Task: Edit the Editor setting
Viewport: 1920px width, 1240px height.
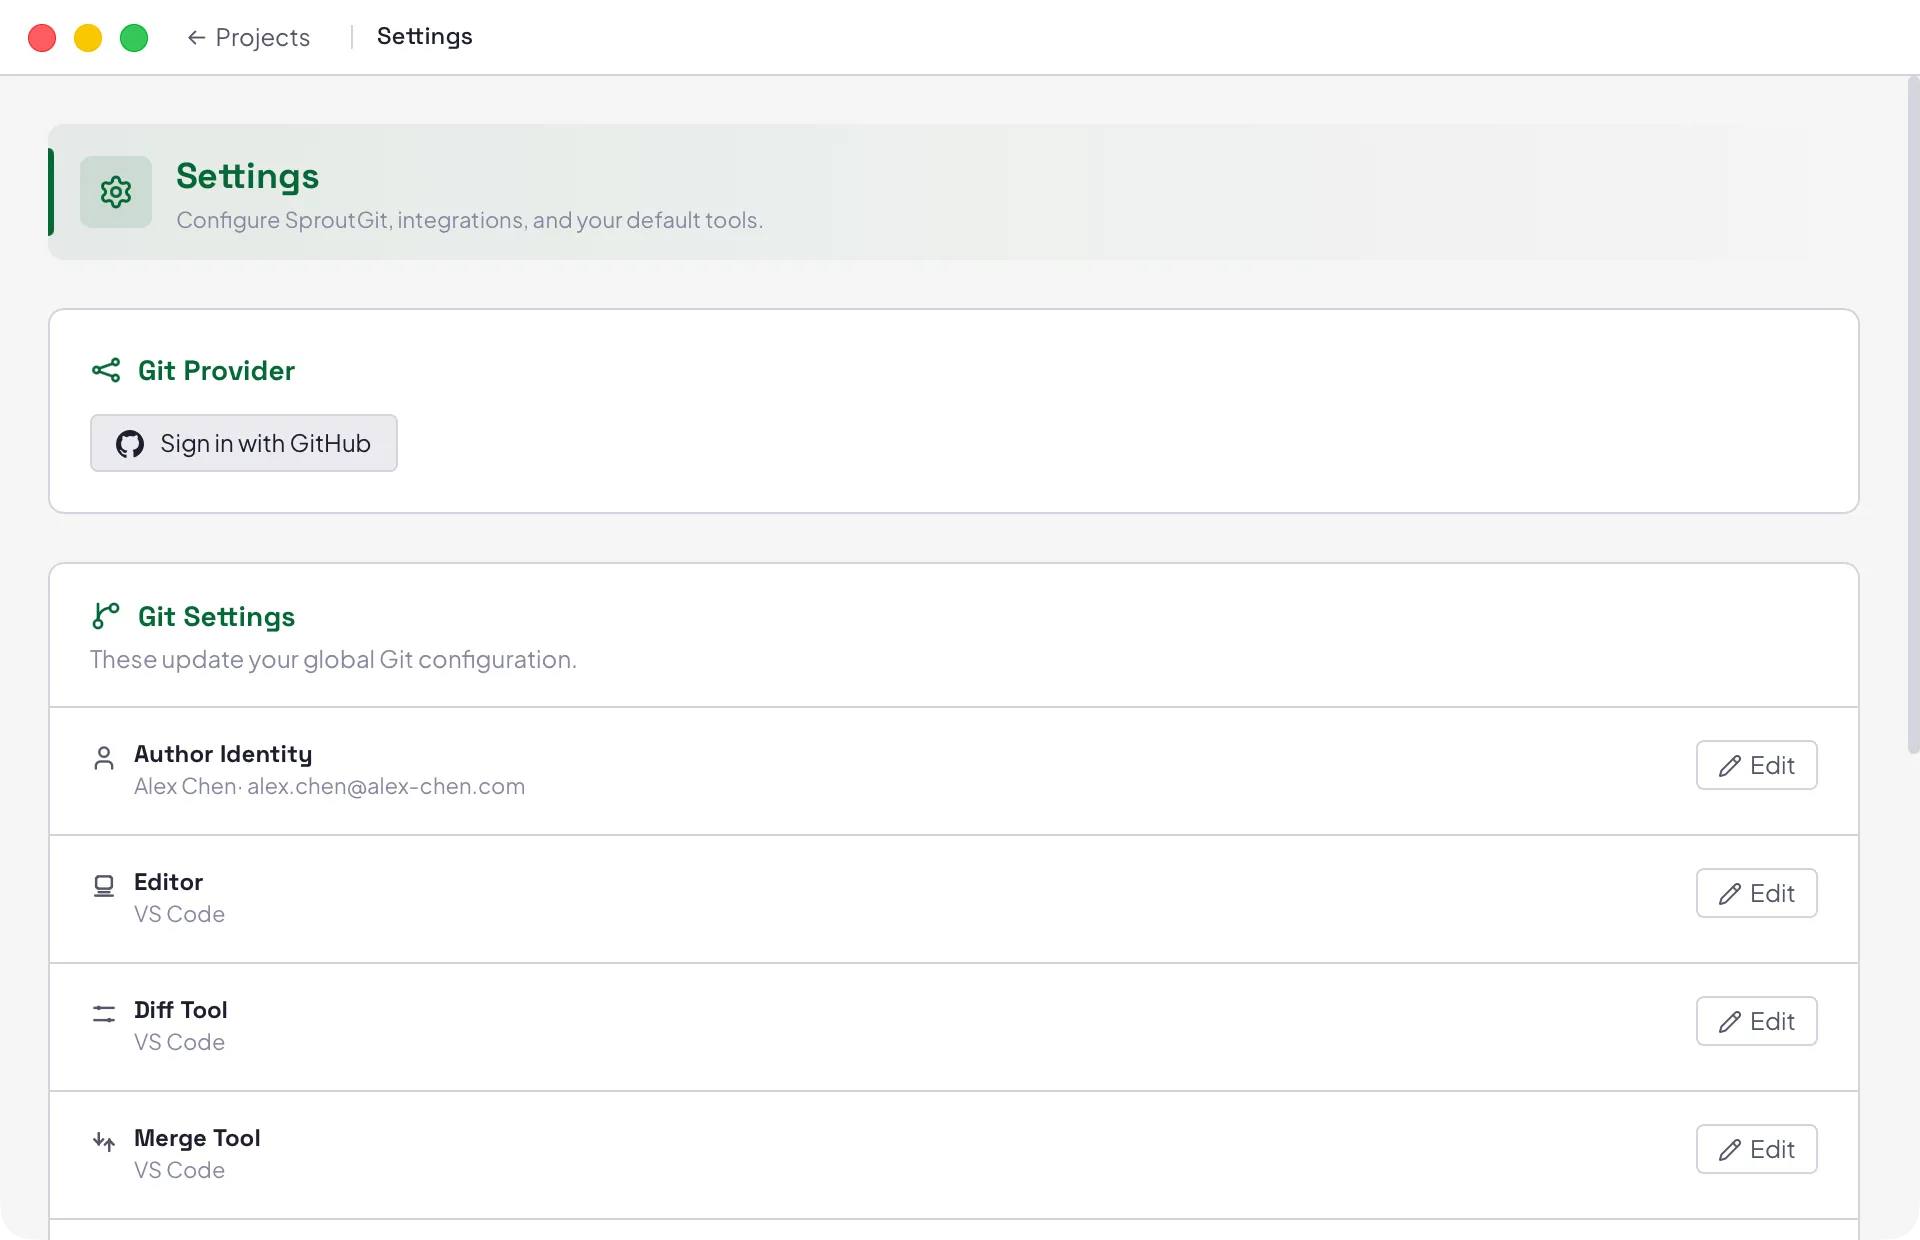Action: [x=1756, y=893]
